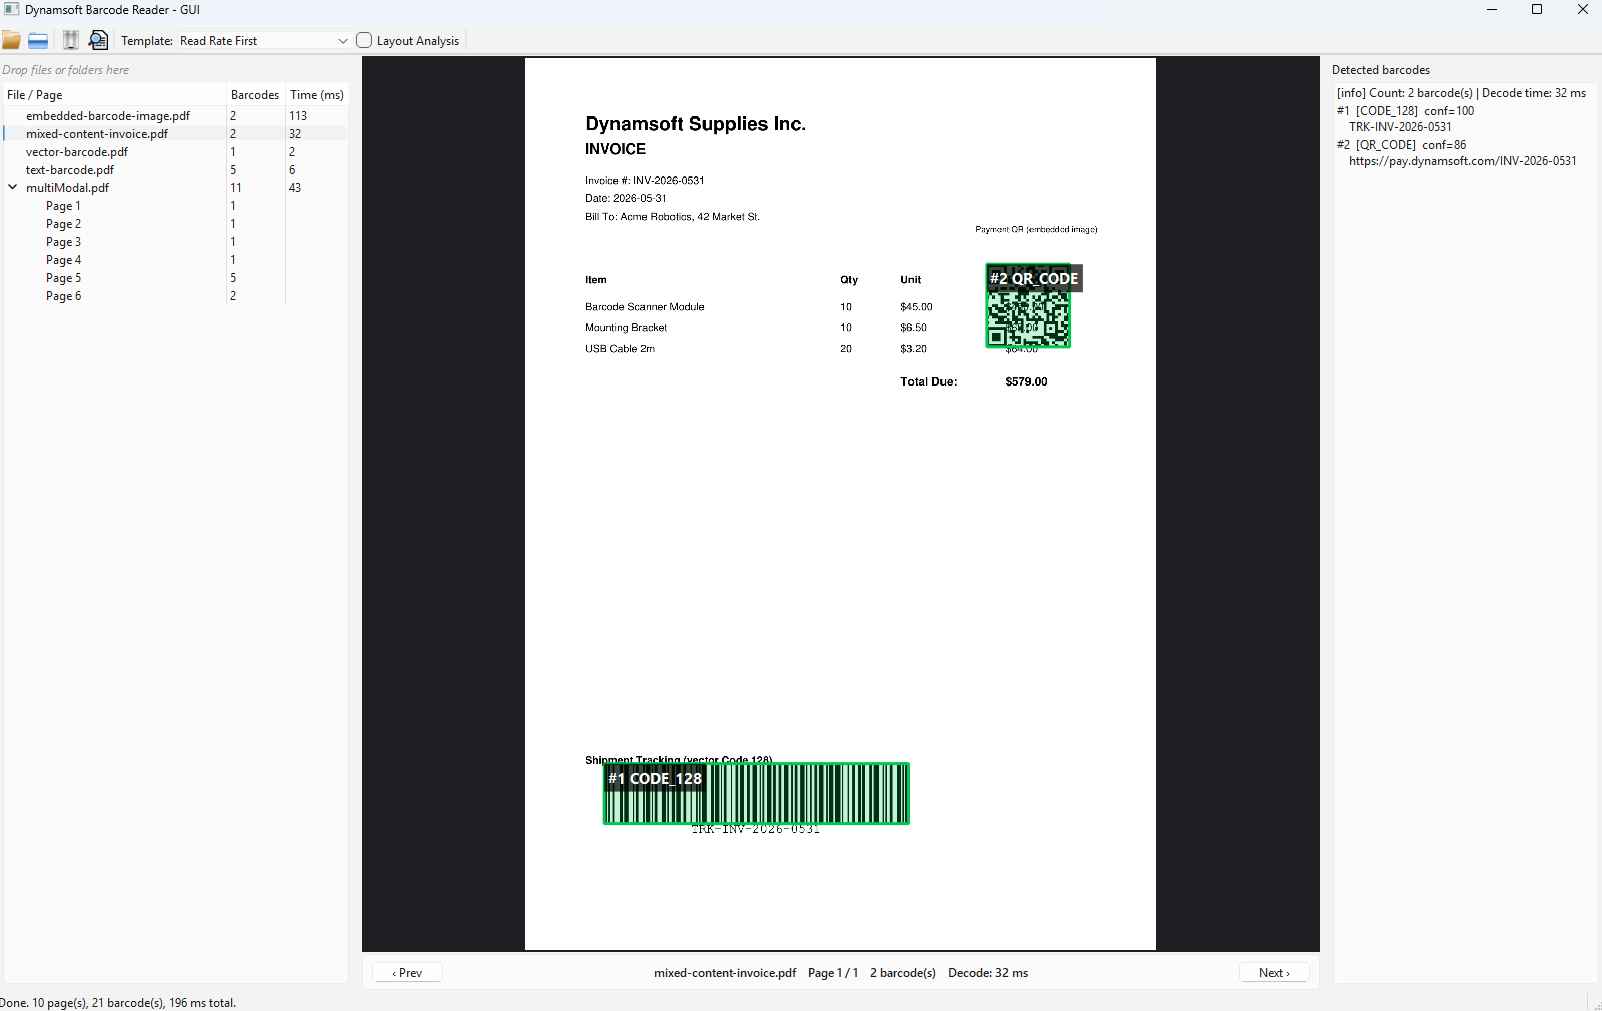
Task: Select the #1 [CODE_128] conf=100 result
Action: (x=1405, y=111)
